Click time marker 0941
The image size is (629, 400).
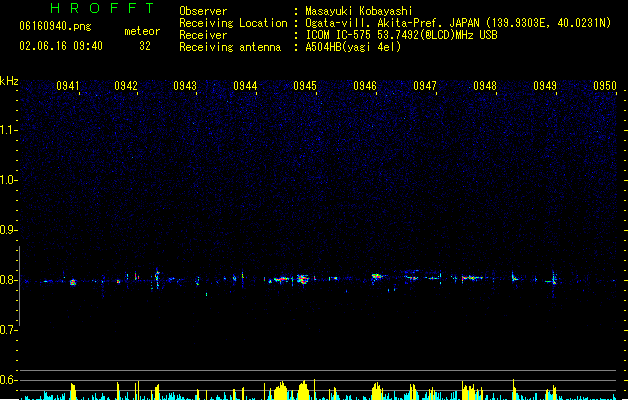68,86
